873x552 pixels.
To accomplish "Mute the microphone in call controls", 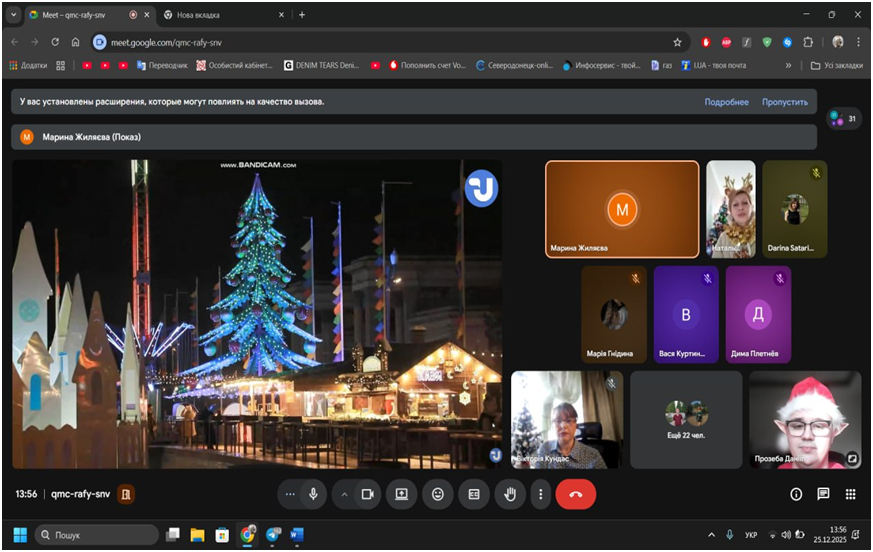I will click(313, 494).
